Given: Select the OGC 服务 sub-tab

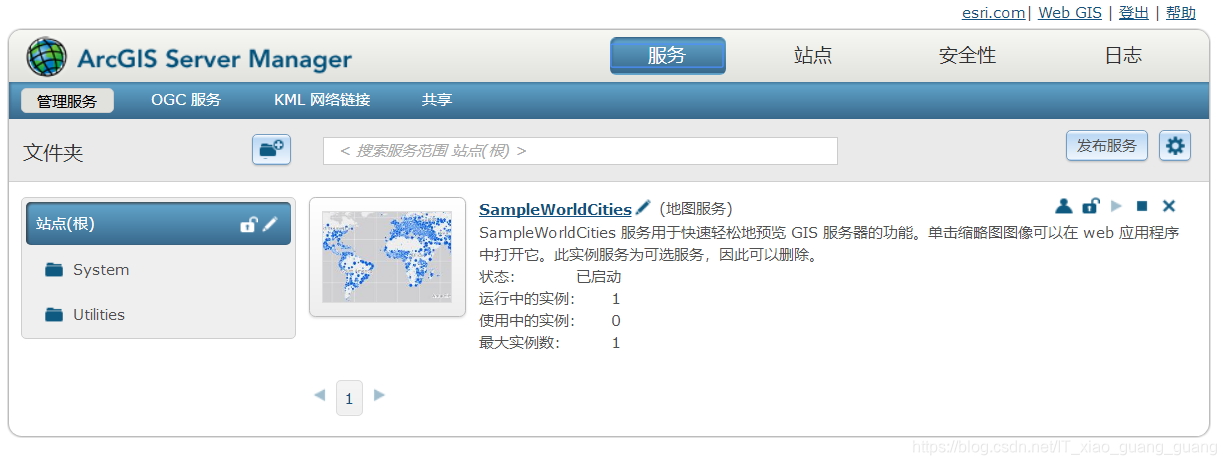Looking at the screenshot, I should [186, 100].
